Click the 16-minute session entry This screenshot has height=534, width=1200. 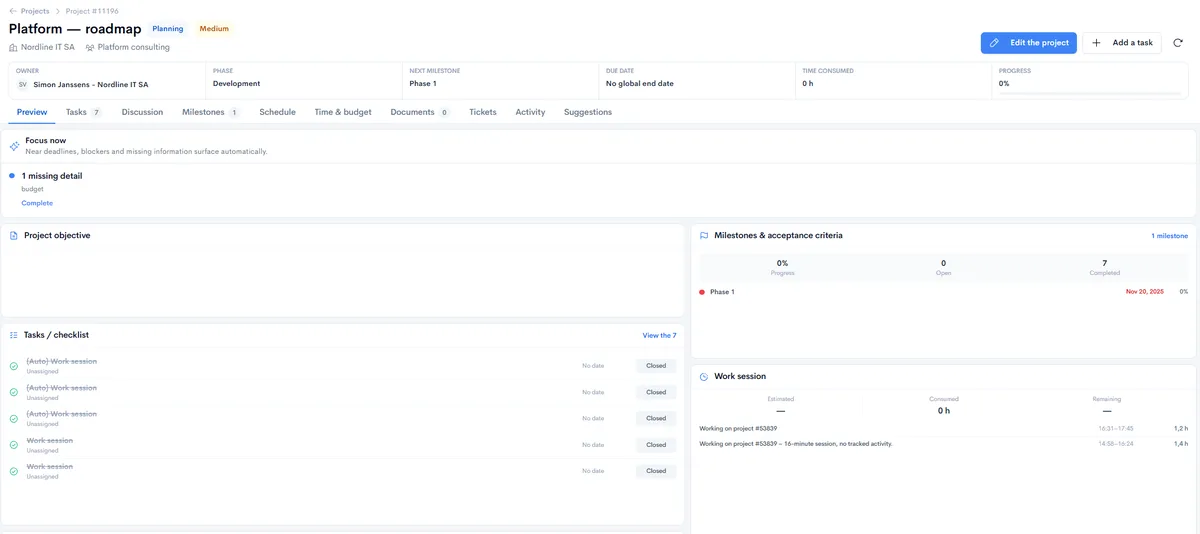(943, 444)
